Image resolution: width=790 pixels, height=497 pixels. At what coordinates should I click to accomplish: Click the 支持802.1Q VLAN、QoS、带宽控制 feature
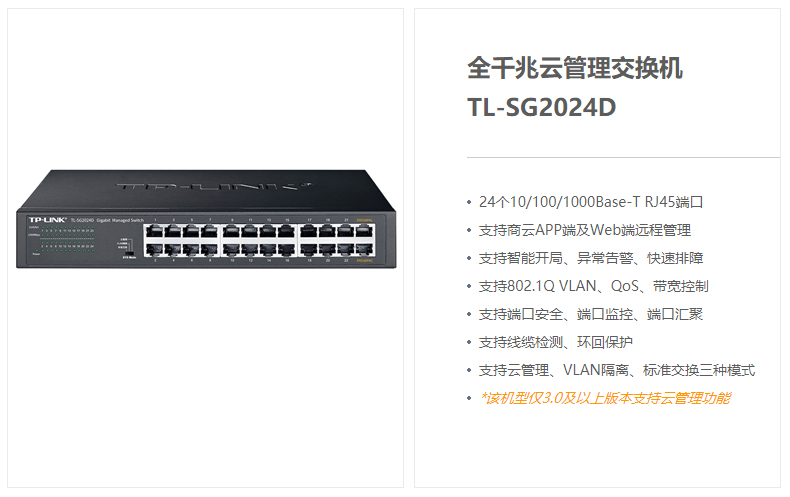click(x=594, y=286)
